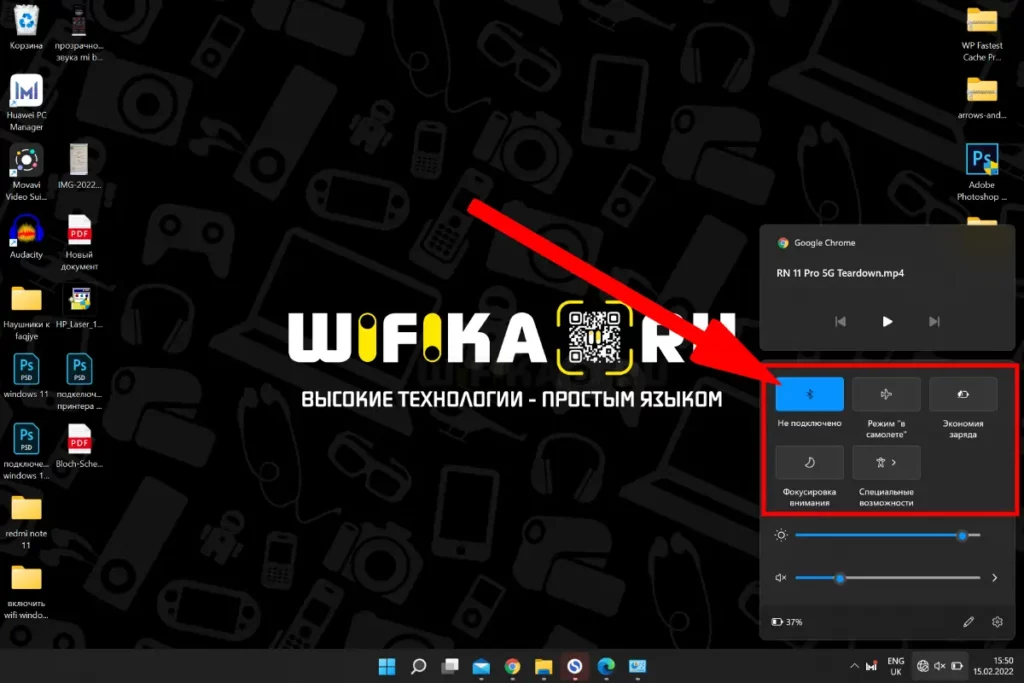Toggle focus assist (Фокусировка внимания)
This screenshot has width=1024, height=683.
click(810, 462)
